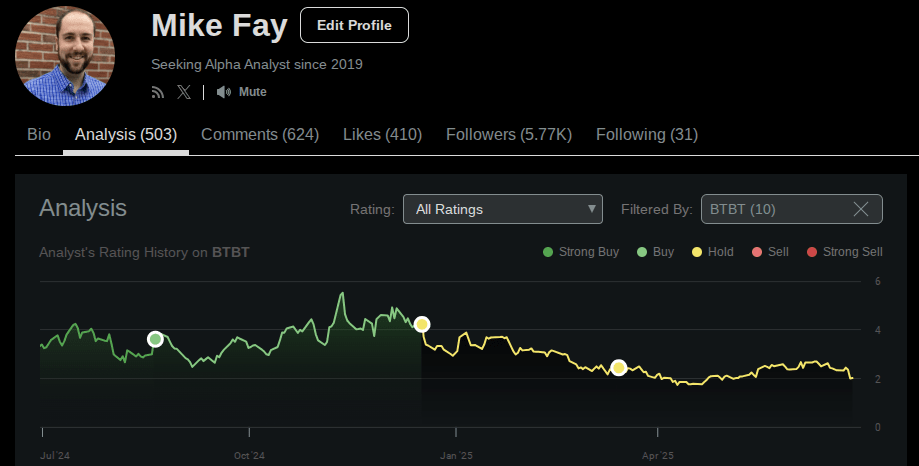Switch to the Bio tab
919x466 pixels.
(39, 134)
